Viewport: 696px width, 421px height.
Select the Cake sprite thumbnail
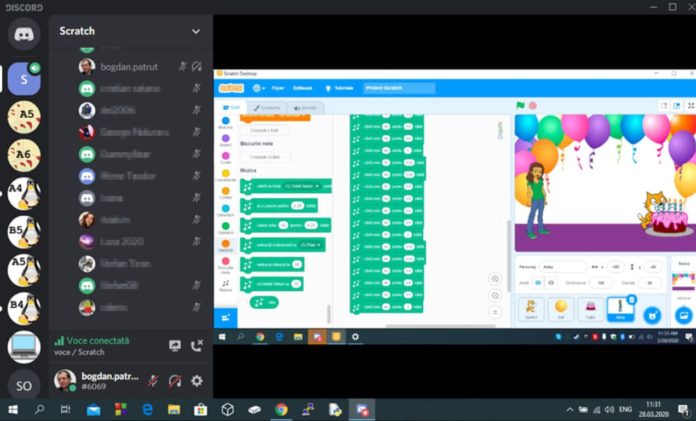(591, 310)
